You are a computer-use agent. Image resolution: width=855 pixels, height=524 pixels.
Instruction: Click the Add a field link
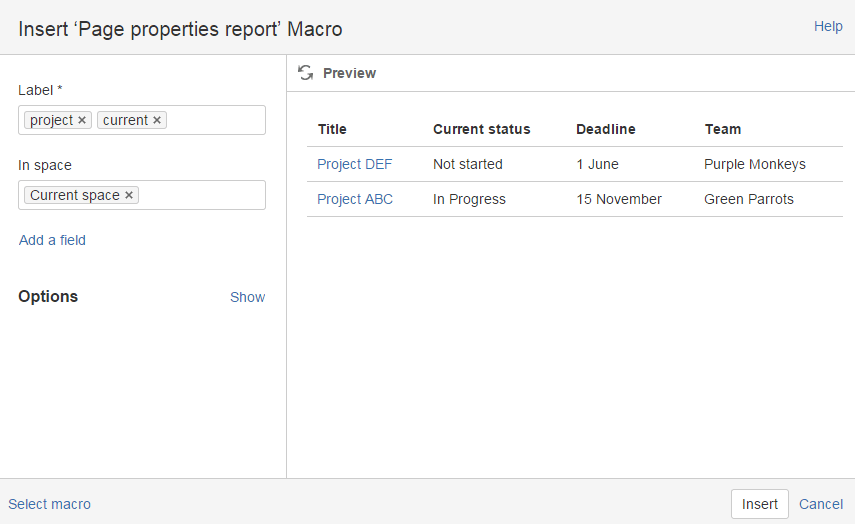click(52, 240)
